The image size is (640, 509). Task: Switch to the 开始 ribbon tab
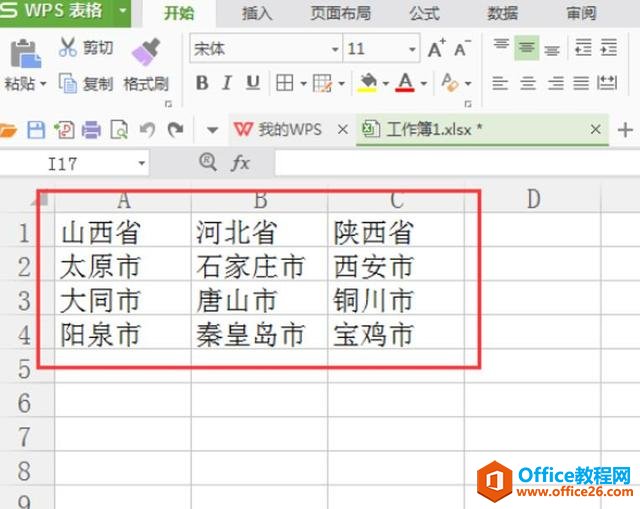179,13
